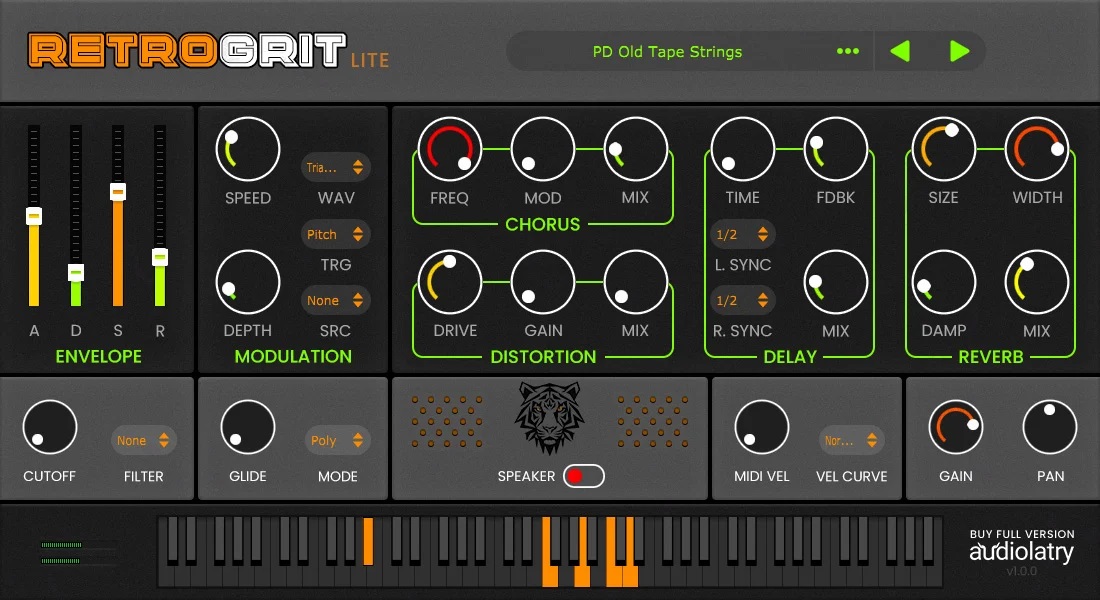The image size is (1100, 600).
Task: Open the WAV waveform dropdown
Action: click(x=336, y=167)
